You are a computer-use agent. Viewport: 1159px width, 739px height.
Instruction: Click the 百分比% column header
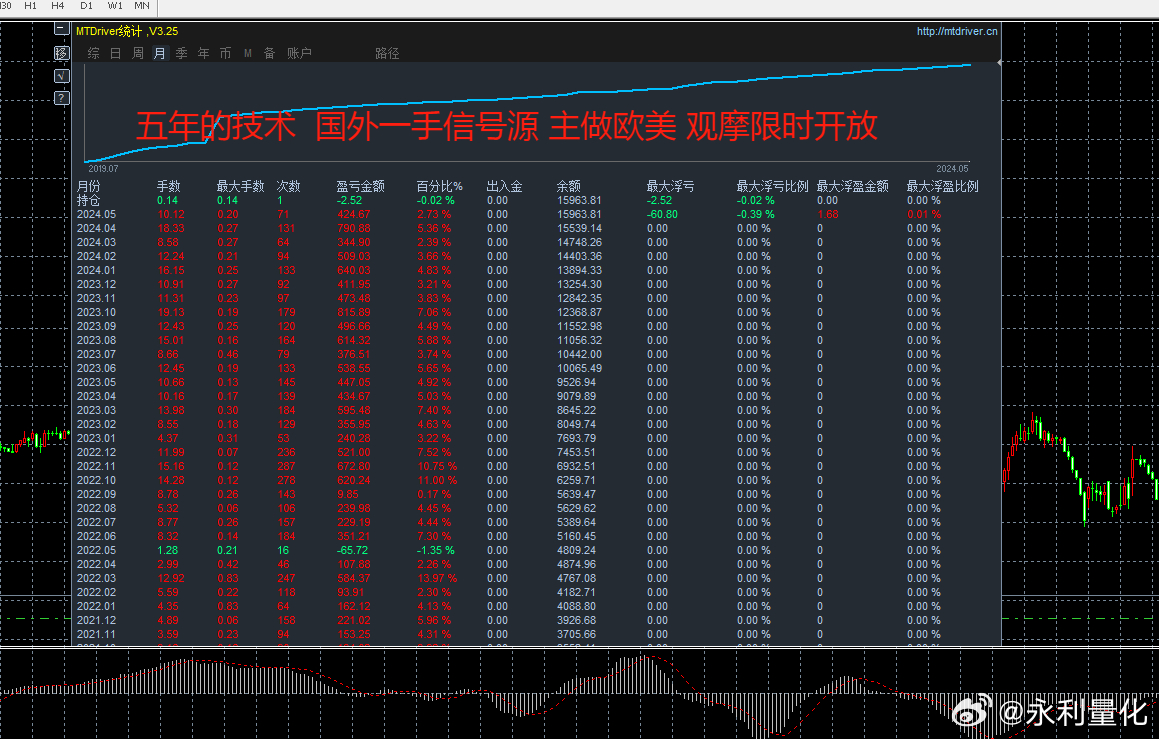440,186
